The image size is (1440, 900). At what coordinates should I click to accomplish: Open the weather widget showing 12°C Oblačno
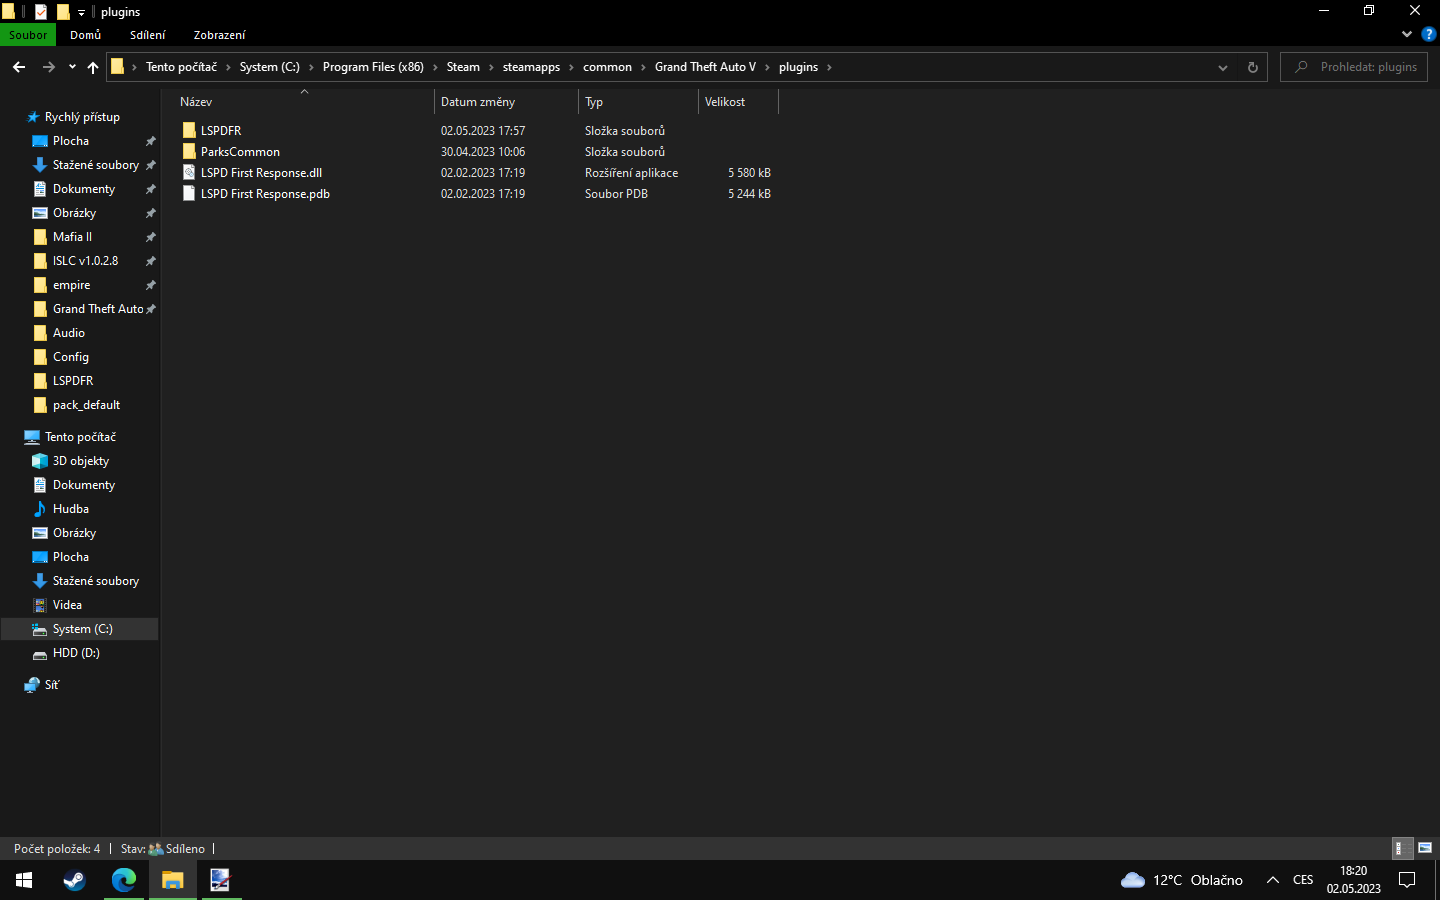[1182, 880]
